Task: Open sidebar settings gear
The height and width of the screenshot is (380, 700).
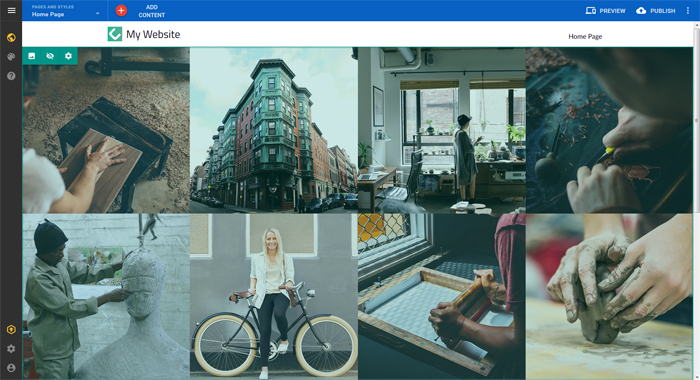Action: tap(11, 349)
